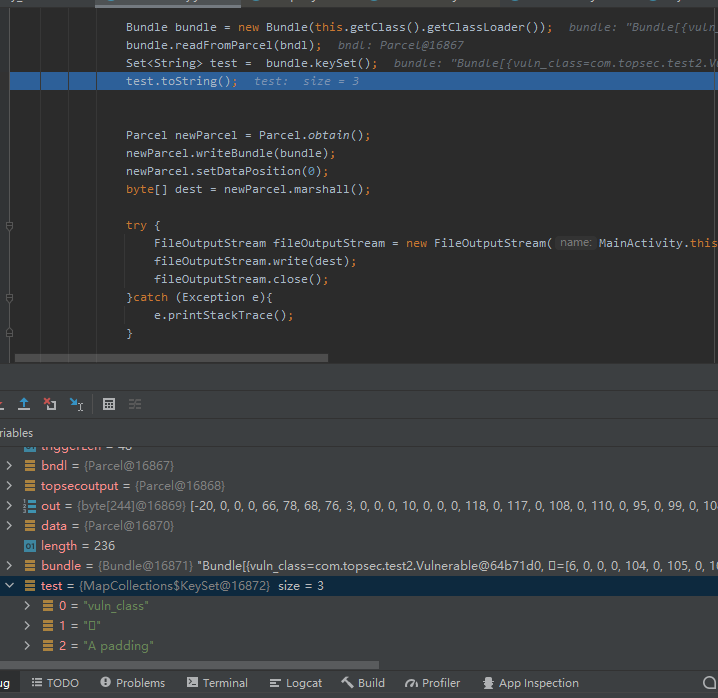This screenshot has height=698, width=718.
Task: Open Evaluate Expression calculator icon
Action: click(x=109, y=404)
